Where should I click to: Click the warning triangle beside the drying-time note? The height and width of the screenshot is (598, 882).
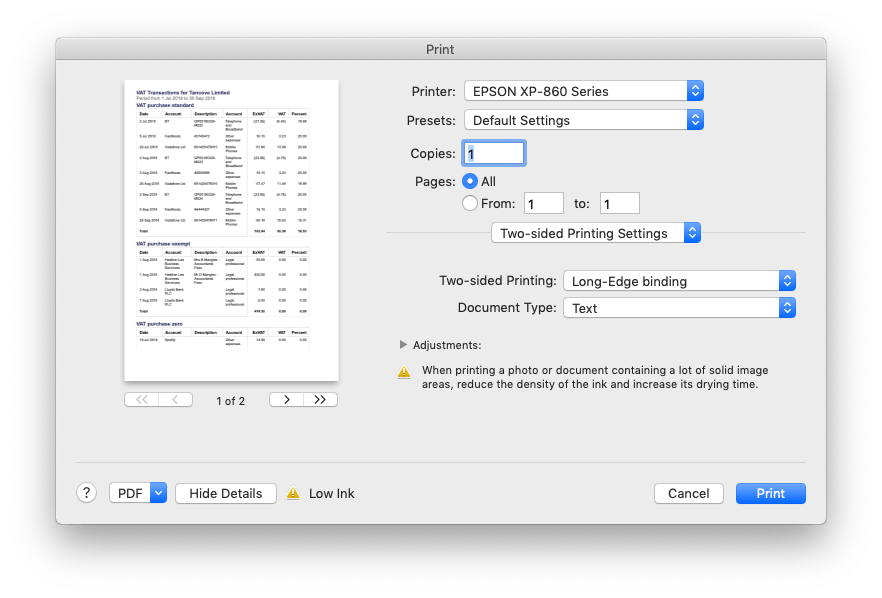click(404, 372)
